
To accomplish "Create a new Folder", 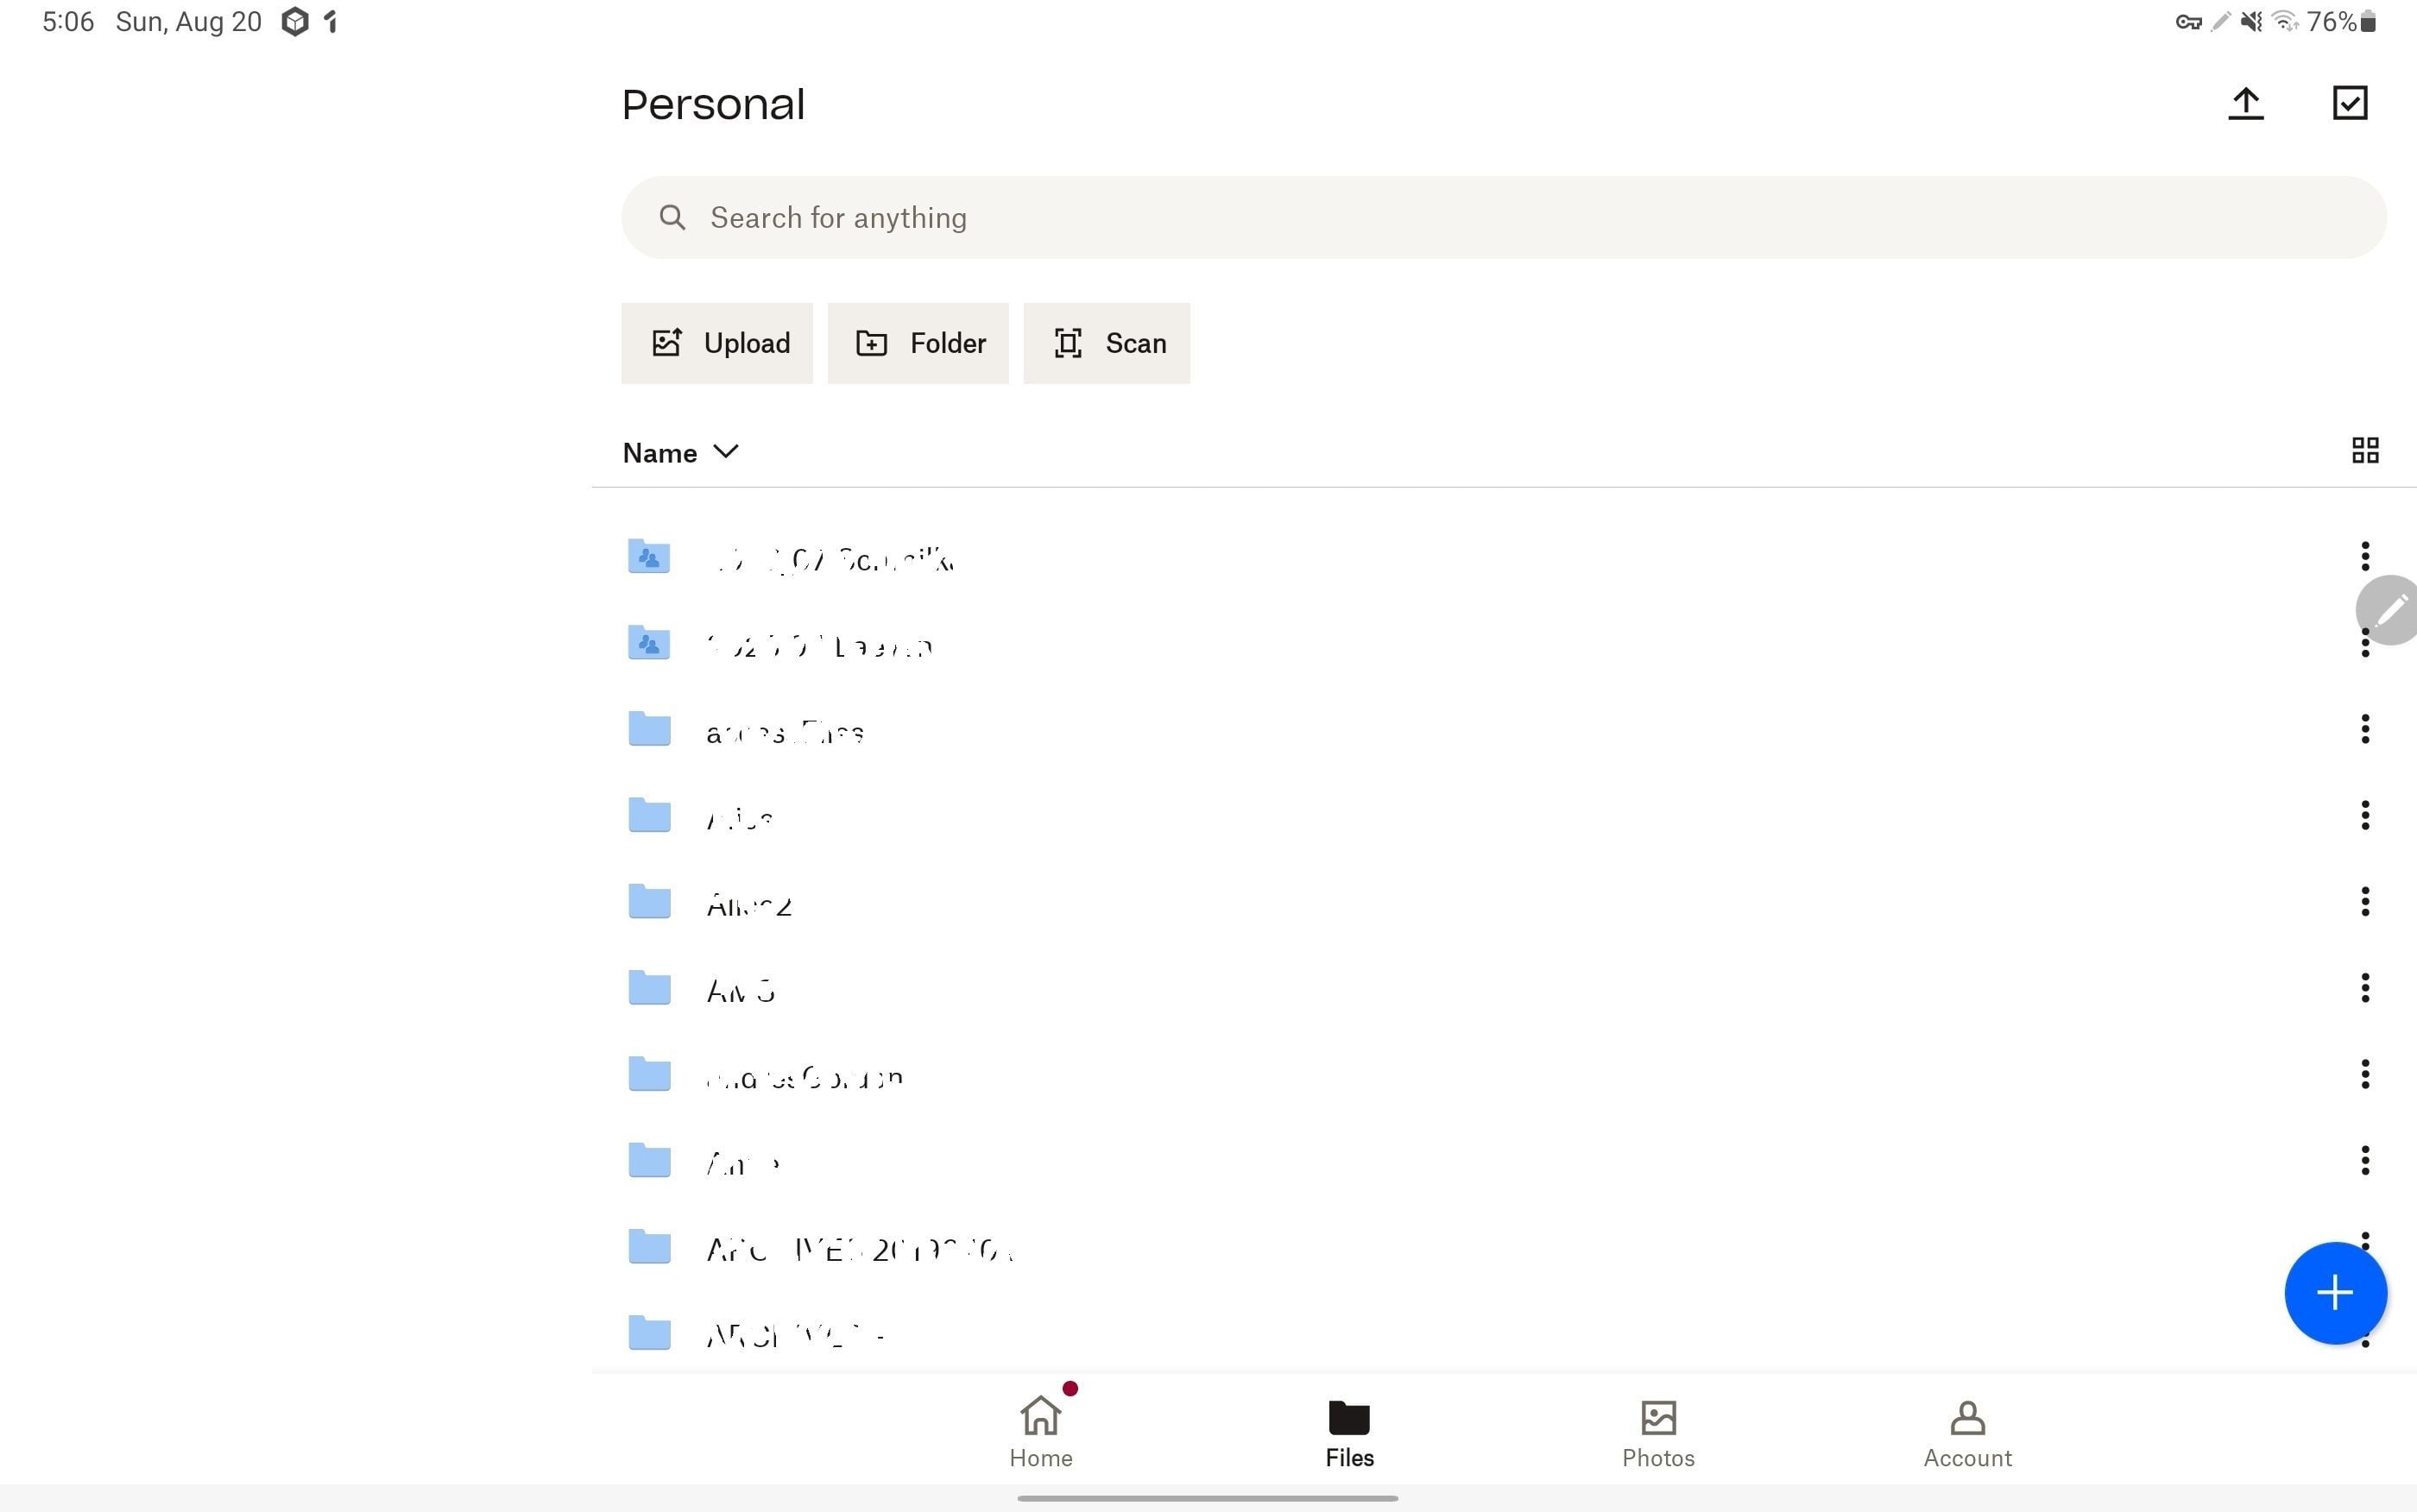I will click(917, 343).
